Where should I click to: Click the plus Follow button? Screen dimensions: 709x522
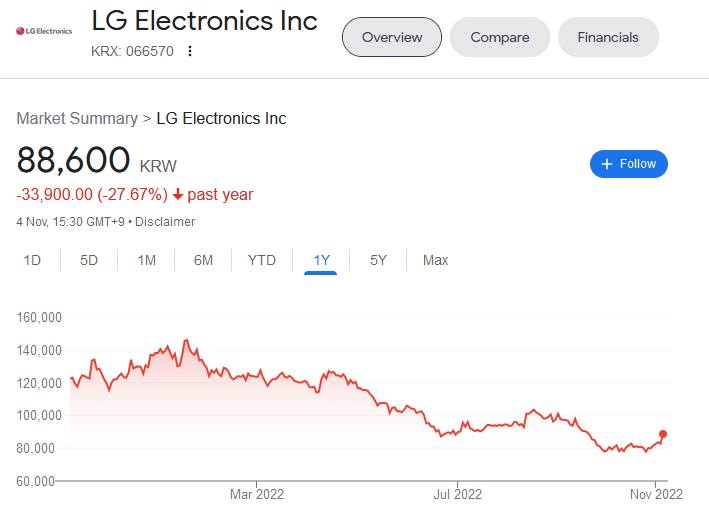(x=629, y=164)
